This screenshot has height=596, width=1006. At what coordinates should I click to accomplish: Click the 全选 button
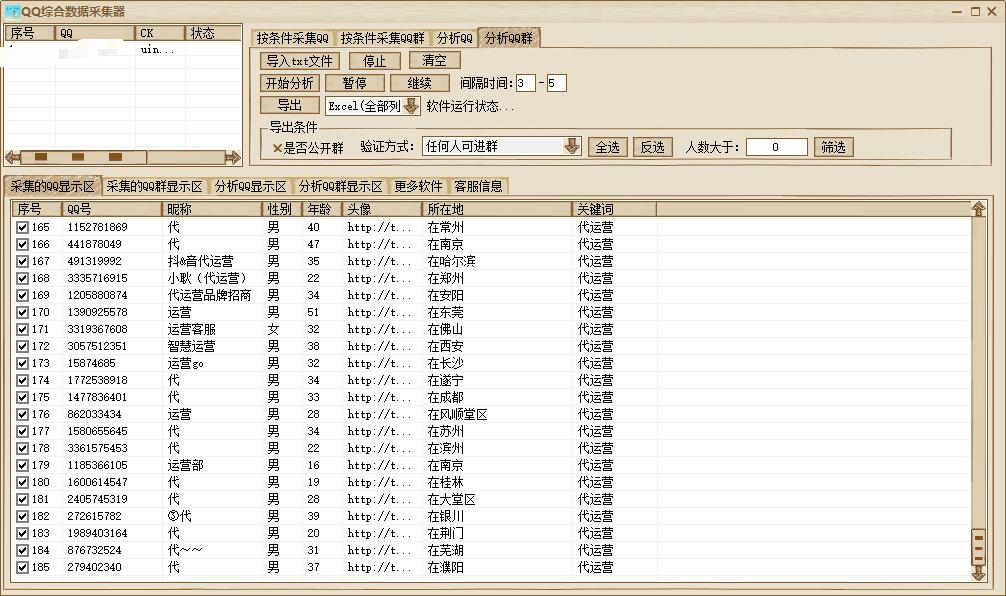pos(607,147)
